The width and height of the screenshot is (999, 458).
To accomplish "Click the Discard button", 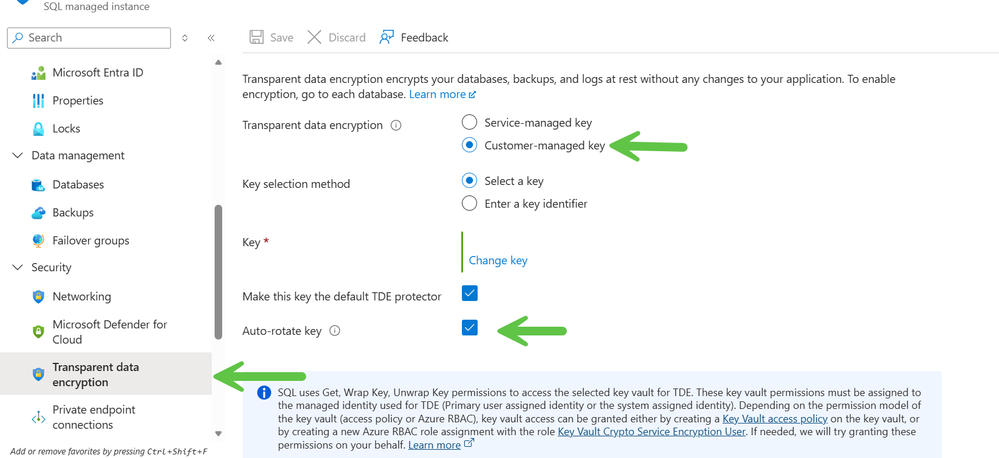I will pyautogui.click(x=336, y=38).
